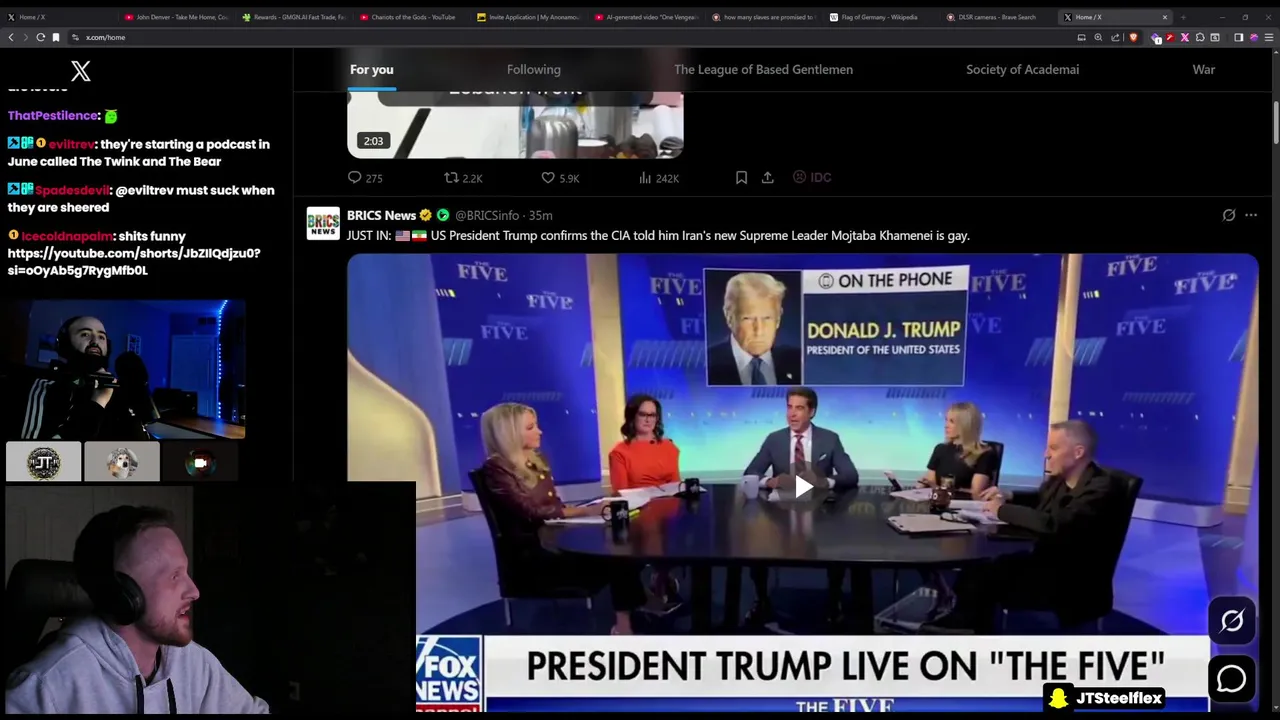This screenshot has width=1280, height=720.
Task: Toggle the browser sidebar panel icon
Action: coord(1238,37)
